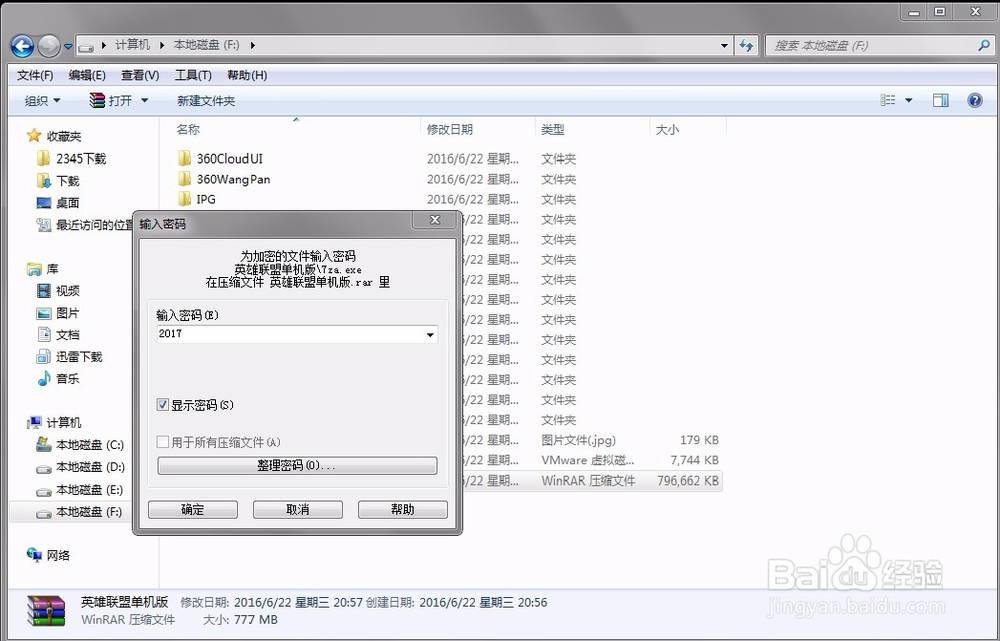
Task: Open the 帮助(H) menu
Action: (247, 75)
